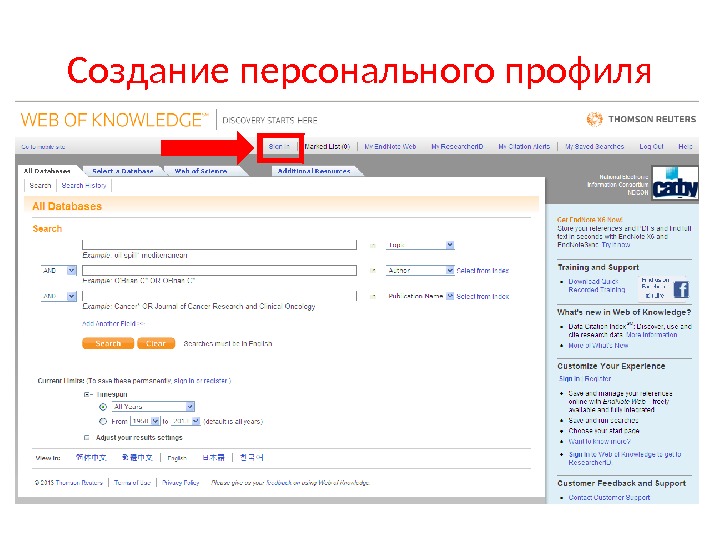
Task: Click Get EndNote X6 Now! heading link
Action: (x=590, y=219)
